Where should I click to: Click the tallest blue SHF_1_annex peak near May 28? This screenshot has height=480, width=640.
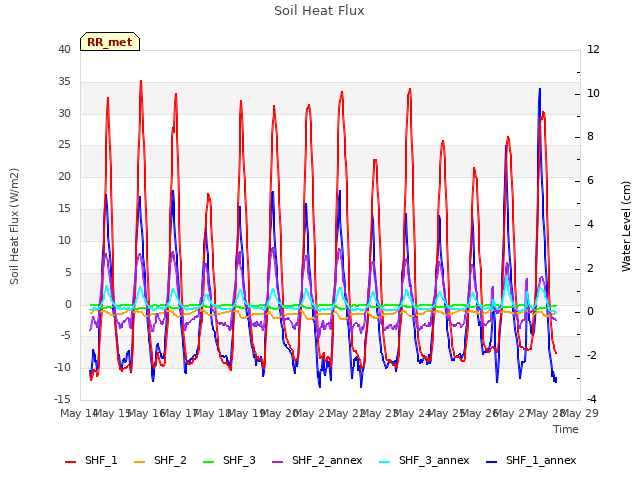click(x=540, y=89)
